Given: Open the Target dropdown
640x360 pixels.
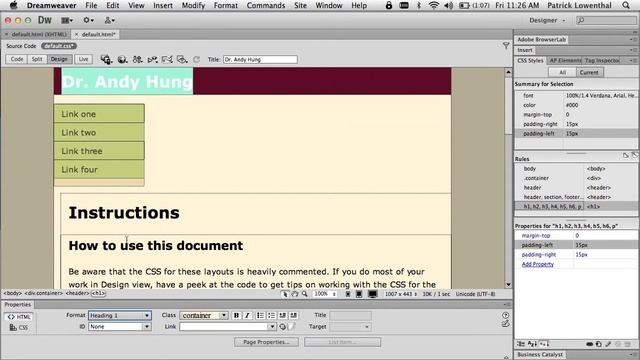Looking at the screenshot, I should [350, 327].
